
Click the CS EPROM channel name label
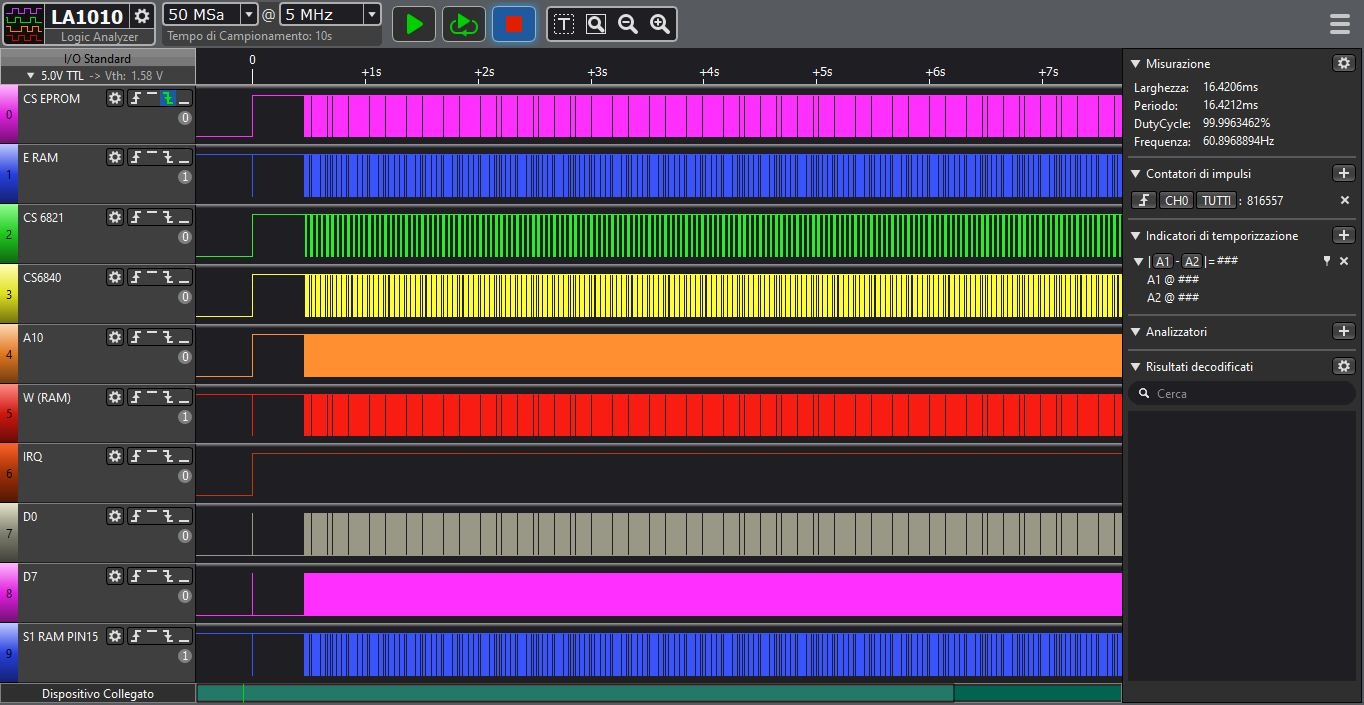[x=52, y=99]
